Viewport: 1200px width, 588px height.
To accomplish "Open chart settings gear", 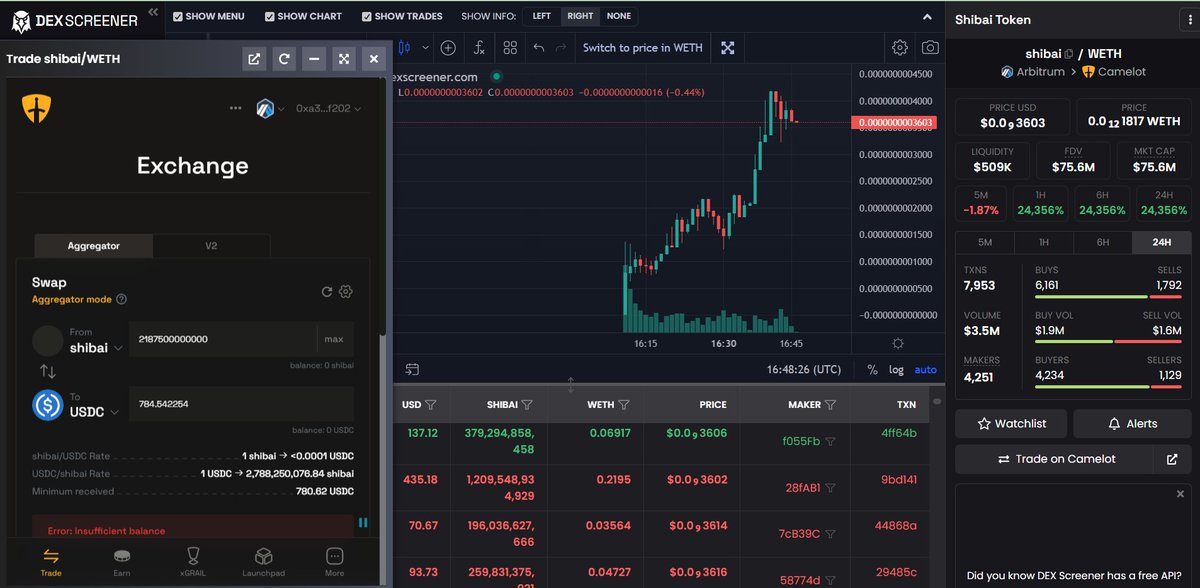I will 900,47.
